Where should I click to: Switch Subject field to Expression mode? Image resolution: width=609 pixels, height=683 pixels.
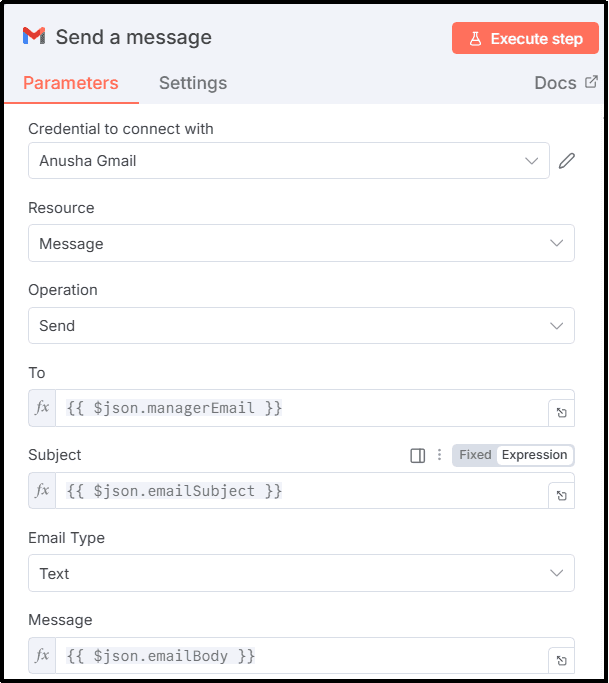coord(534,455)
